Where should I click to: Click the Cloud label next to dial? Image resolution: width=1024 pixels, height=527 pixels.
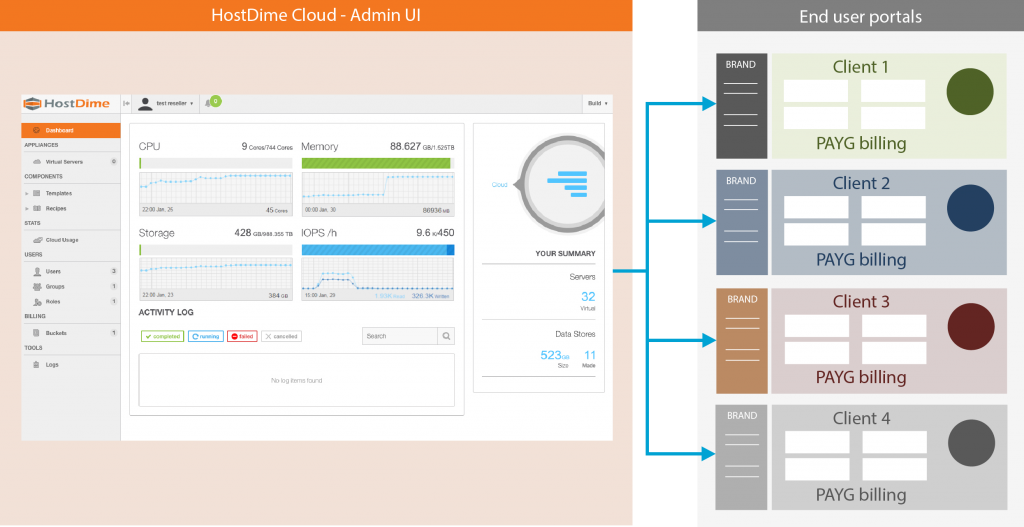(499, 185)
